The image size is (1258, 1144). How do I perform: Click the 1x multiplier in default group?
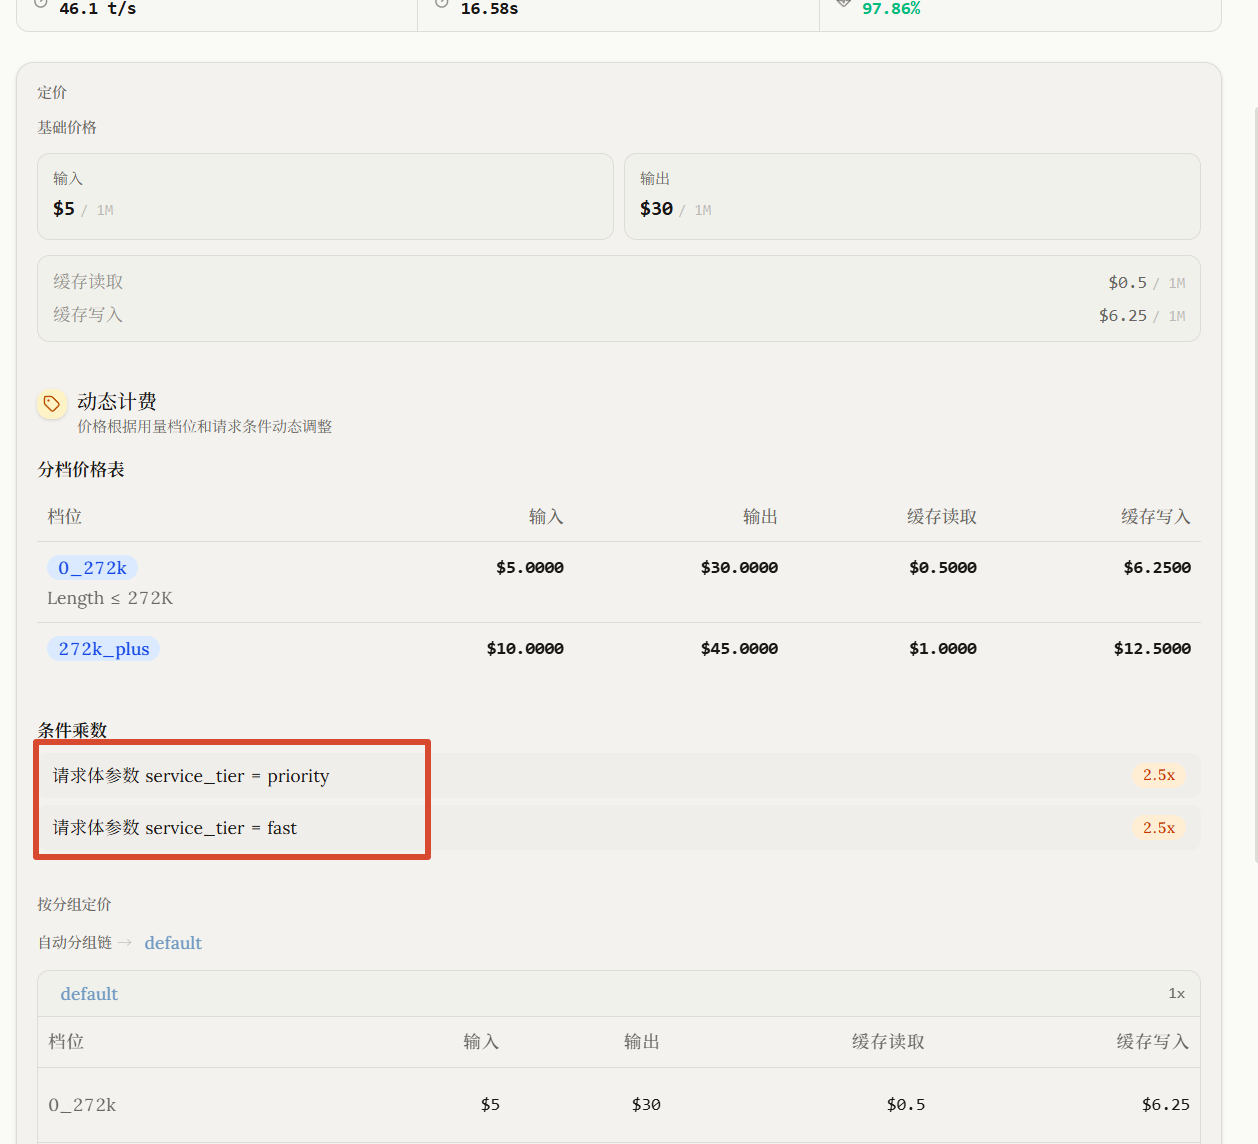coord(1176,994)
